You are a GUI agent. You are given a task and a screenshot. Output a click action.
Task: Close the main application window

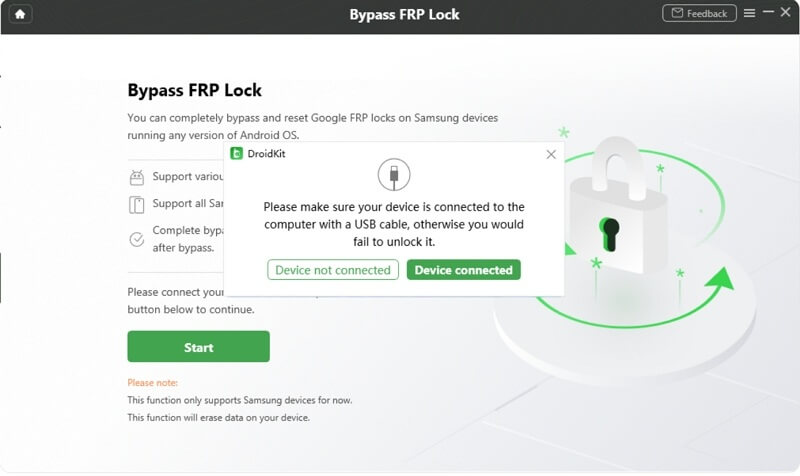coord(785,12)
